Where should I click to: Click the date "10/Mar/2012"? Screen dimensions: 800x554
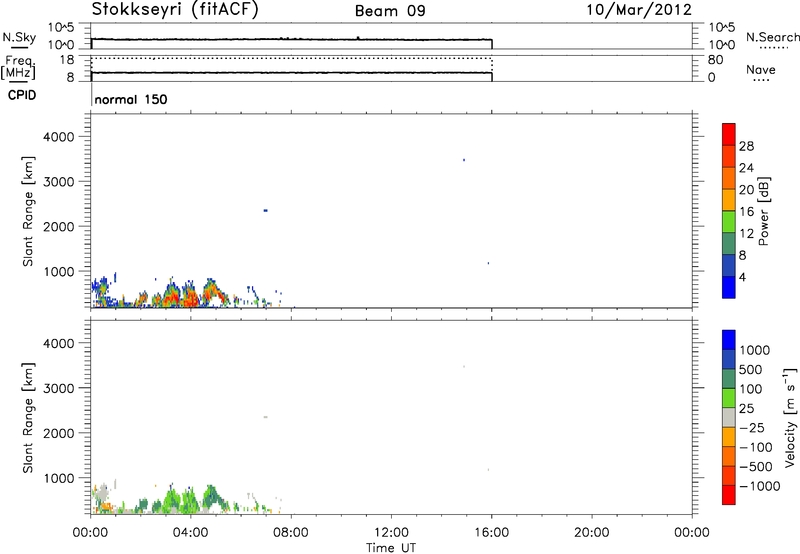639,9
